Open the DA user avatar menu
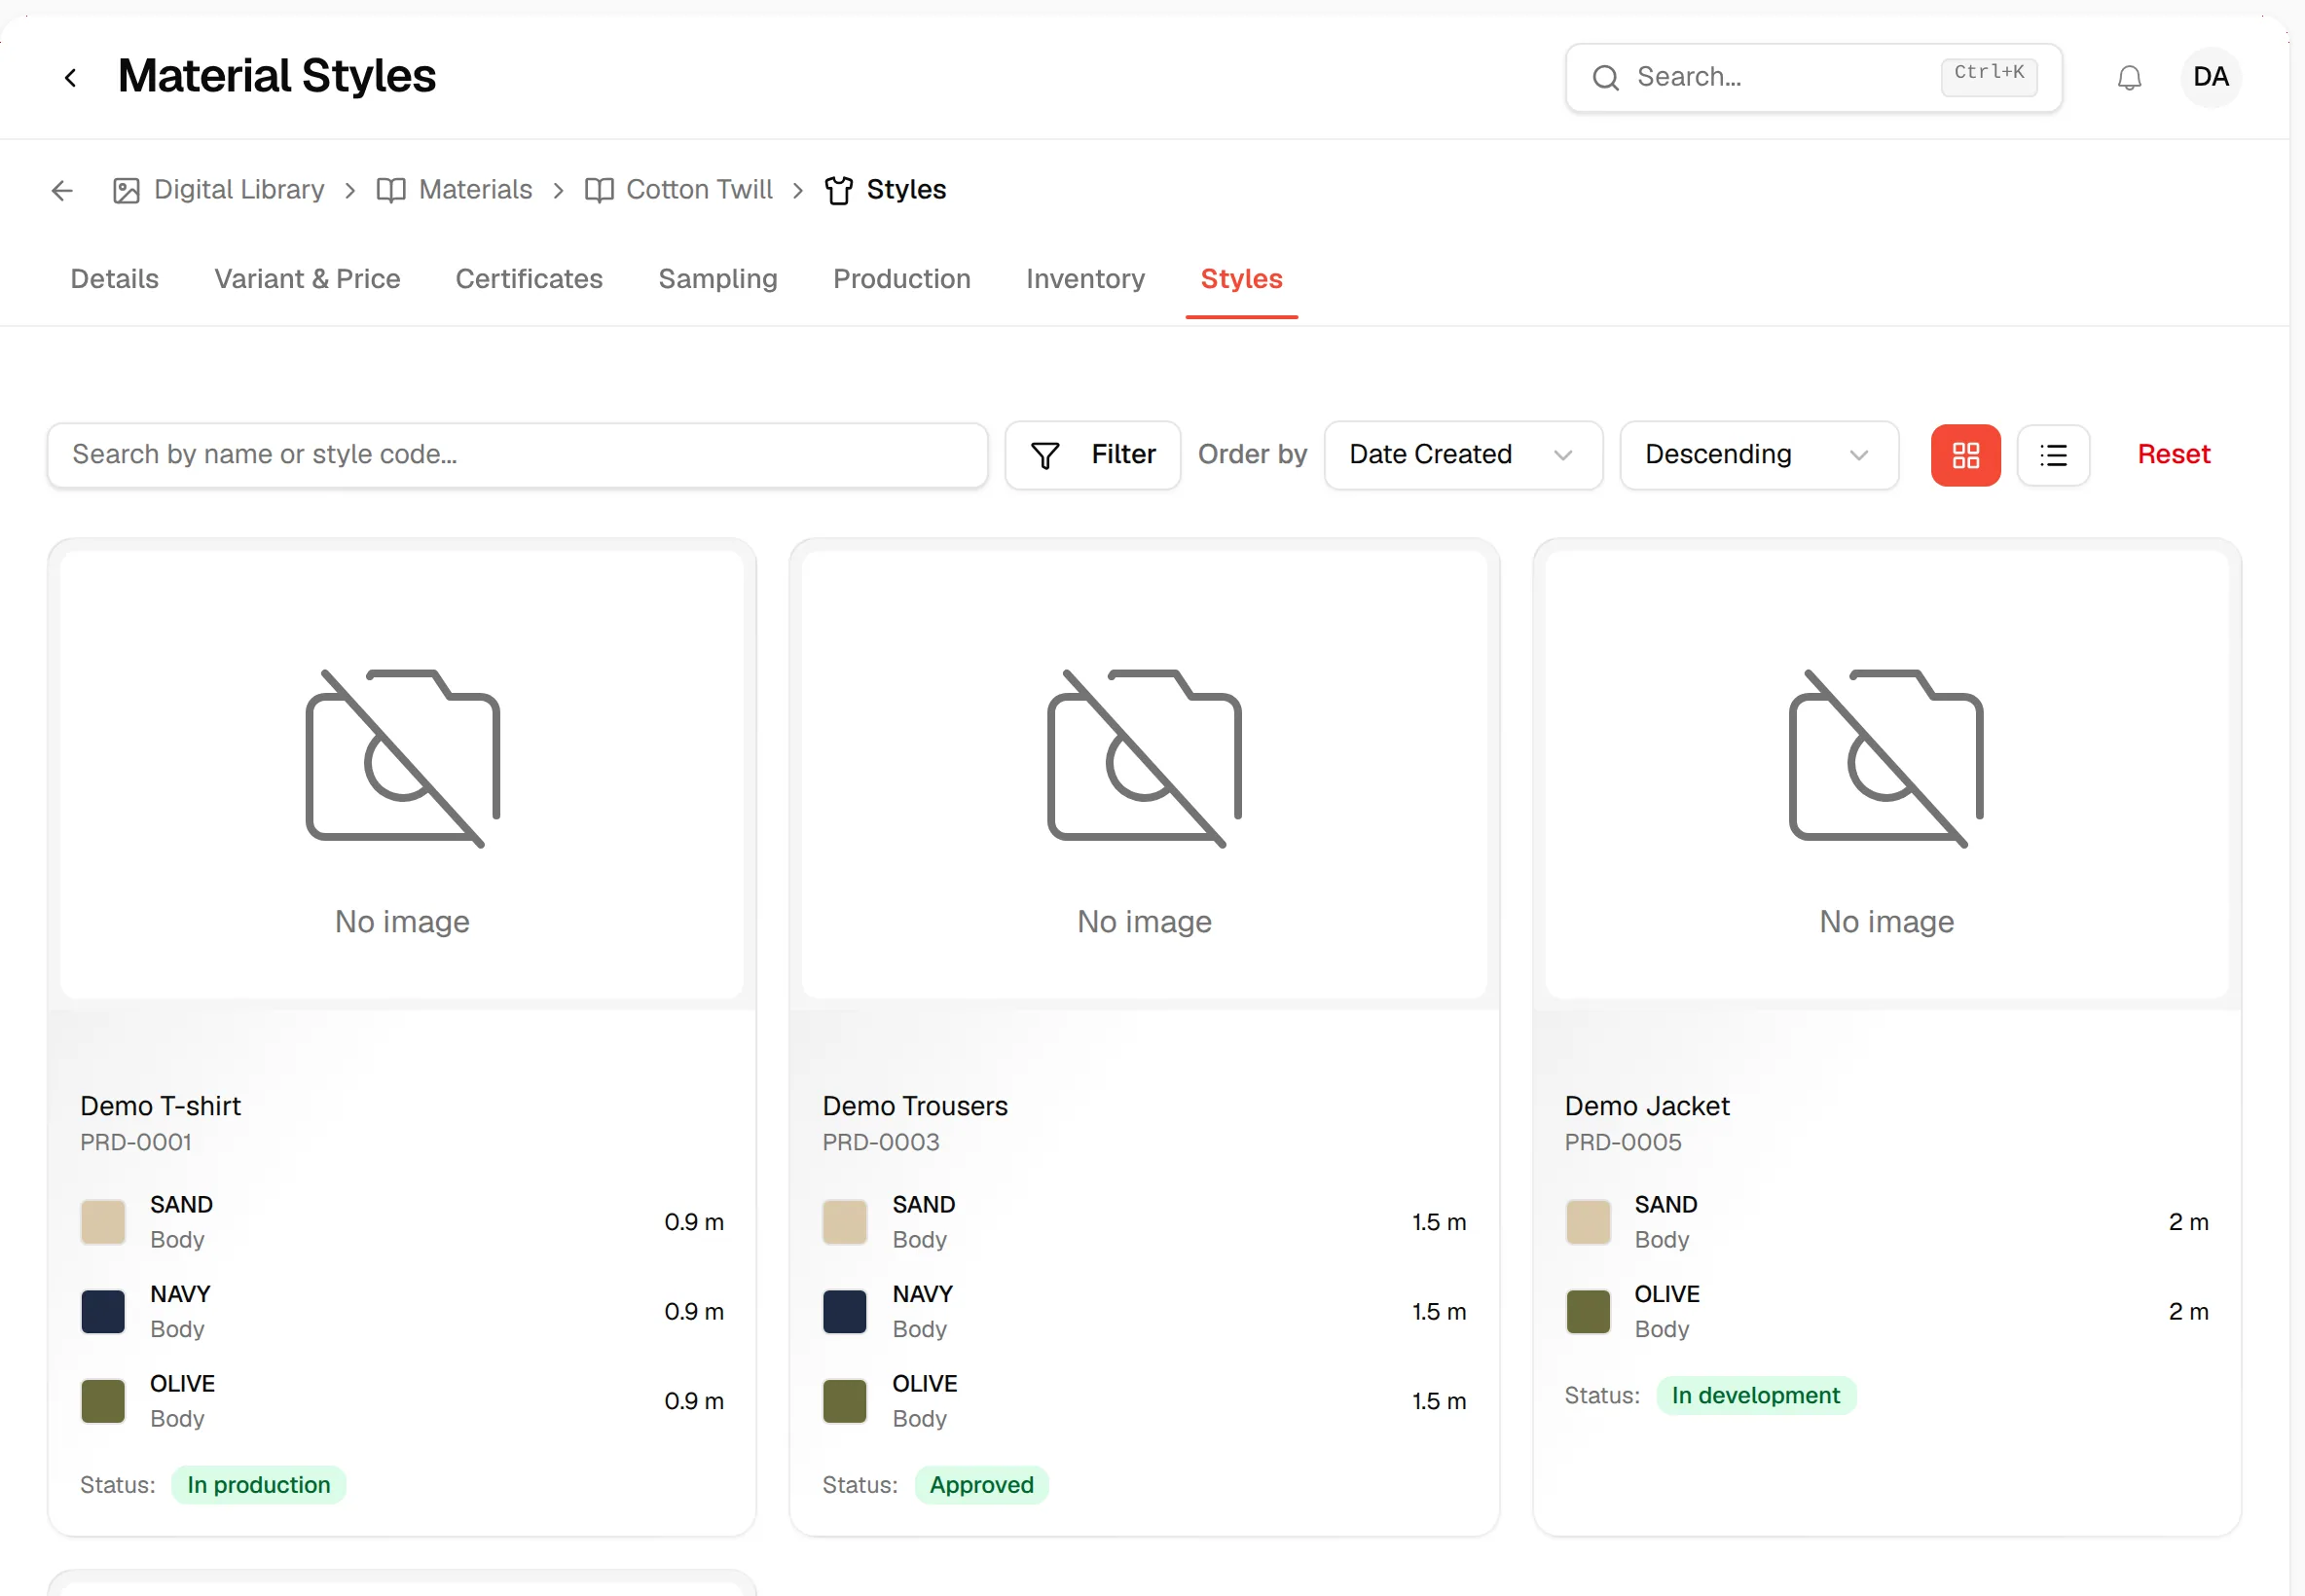This screenshot has height=1596, width=2305. tap(2210, 77)
